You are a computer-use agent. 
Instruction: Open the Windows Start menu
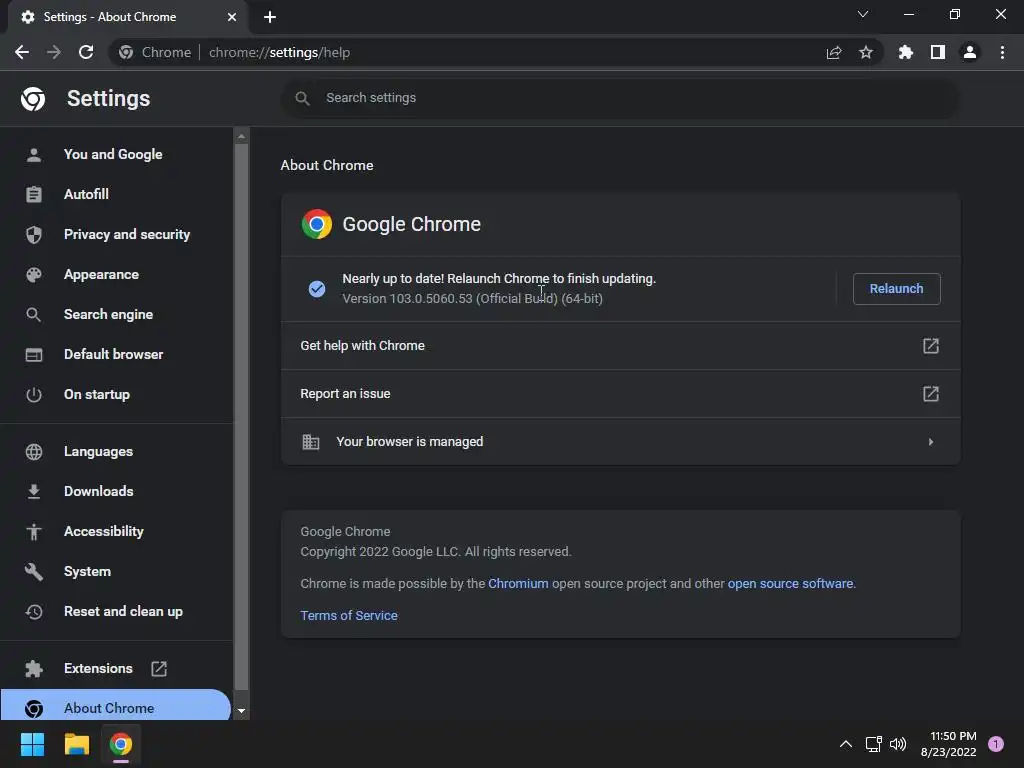tap(32, 744)
